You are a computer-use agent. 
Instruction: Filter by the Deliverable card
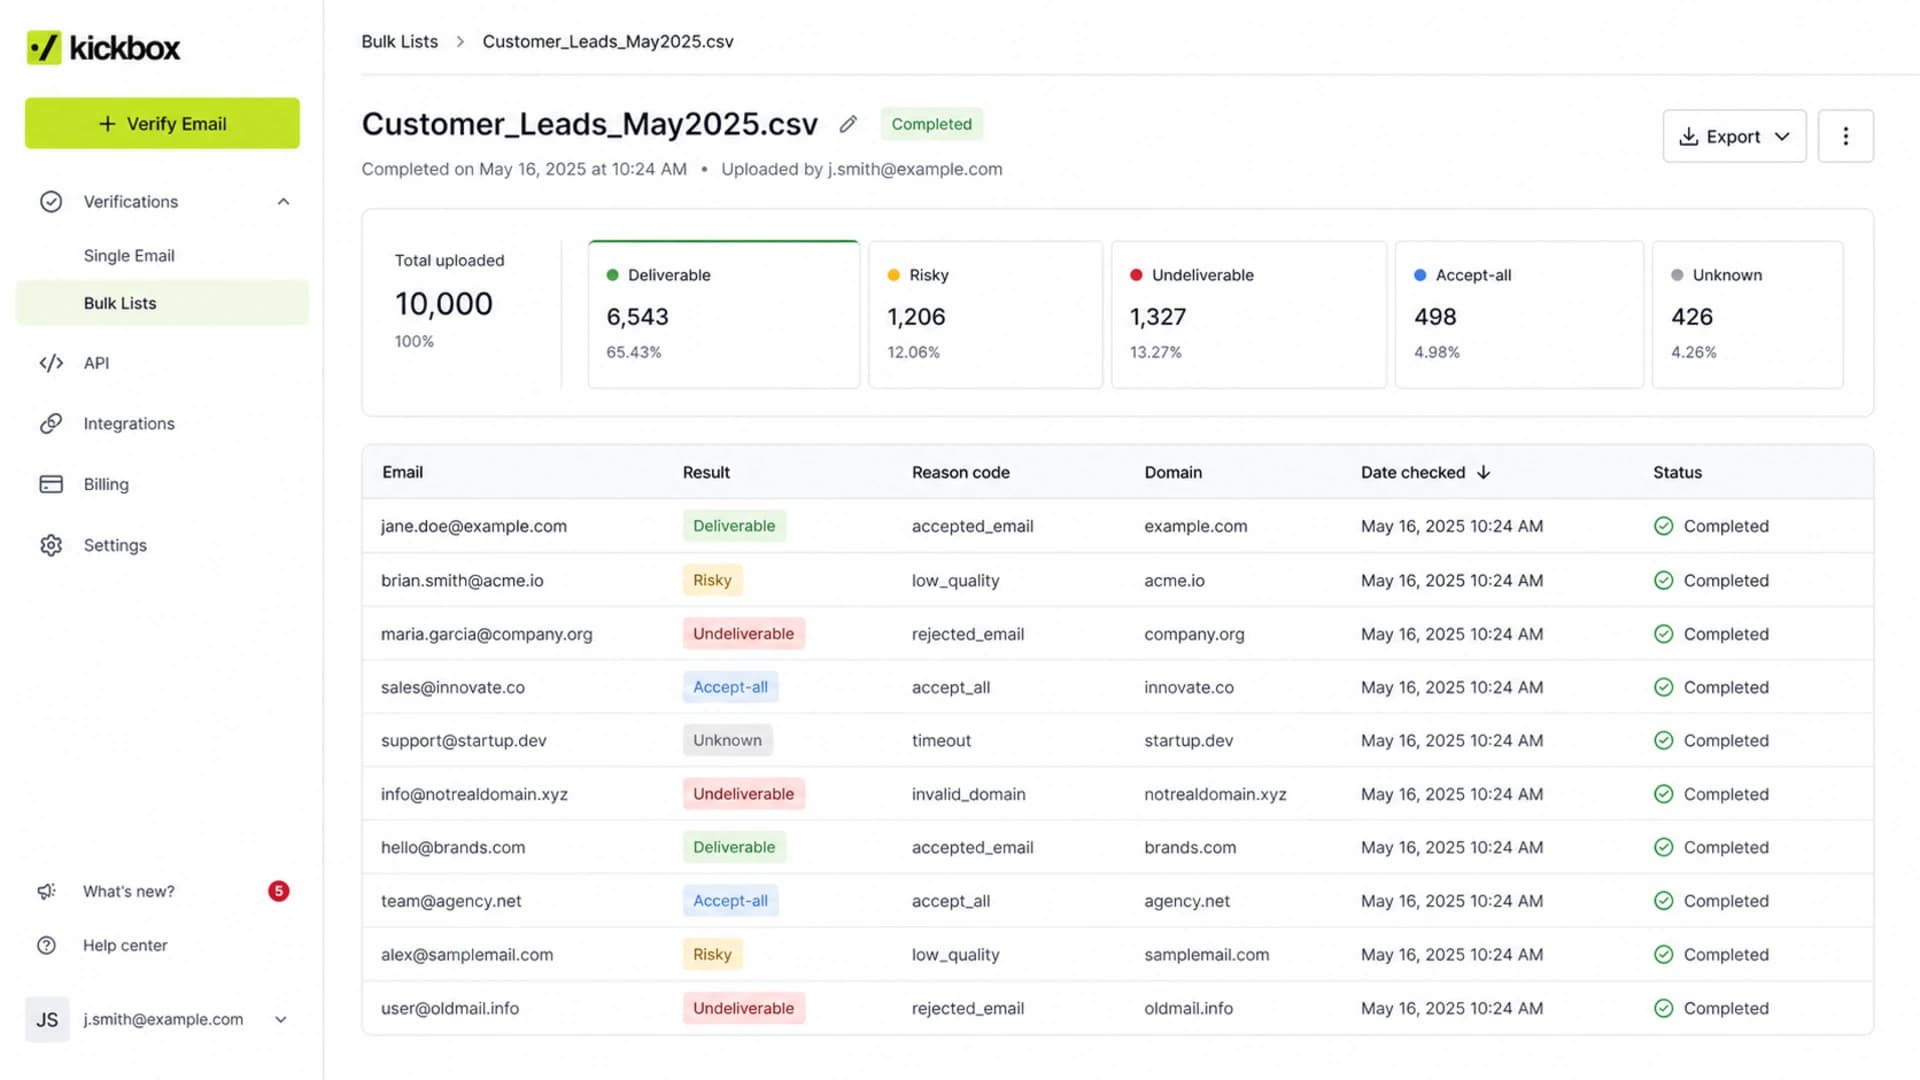point(724,314)
